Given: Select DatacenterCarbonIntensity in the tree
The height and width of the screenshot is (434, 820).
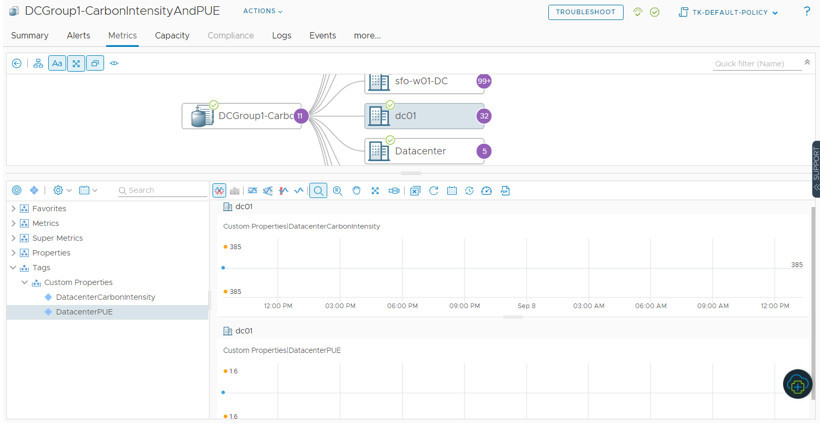Looking at the screenshot, I should tap(105, 297).
